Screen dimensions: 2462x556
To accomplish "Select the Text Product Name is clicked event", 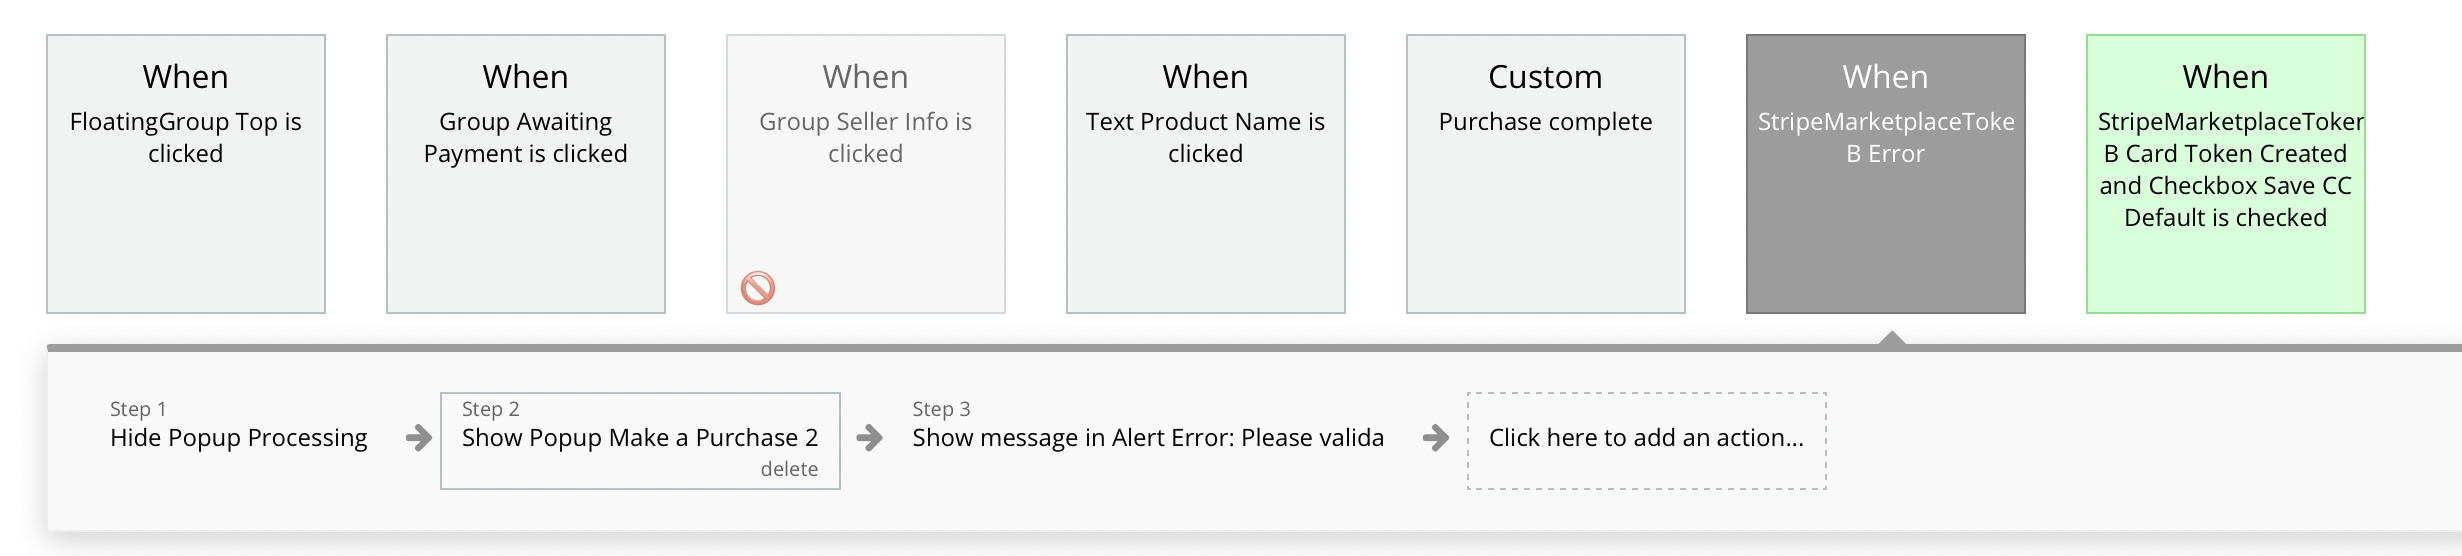I will click(x=1206, y=174).
